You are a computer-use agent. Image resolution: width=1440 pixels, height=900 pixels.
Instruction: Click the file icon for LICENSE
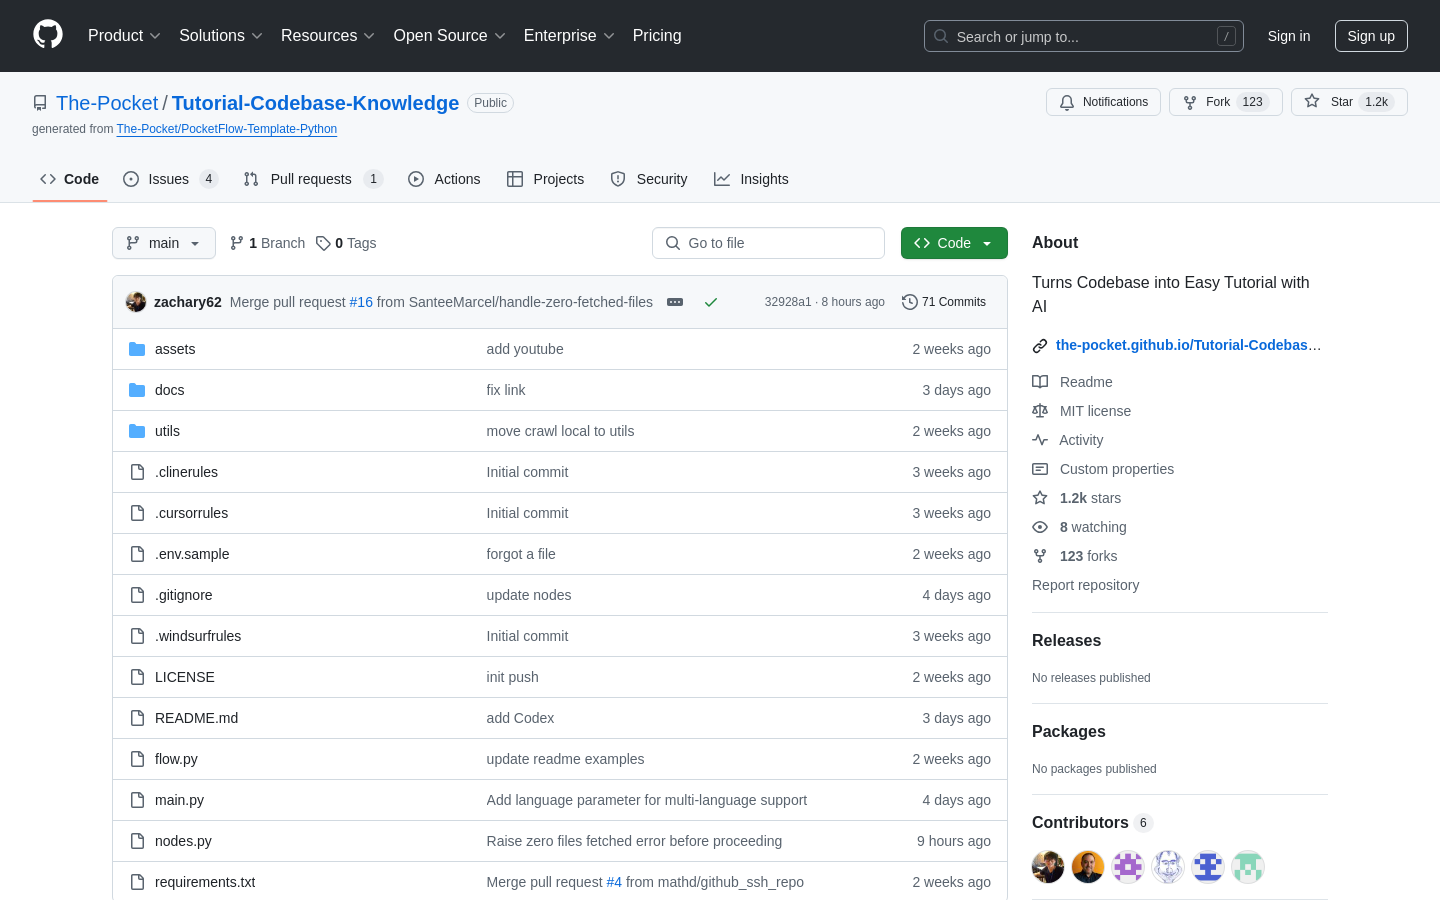(x=137, y=677)
